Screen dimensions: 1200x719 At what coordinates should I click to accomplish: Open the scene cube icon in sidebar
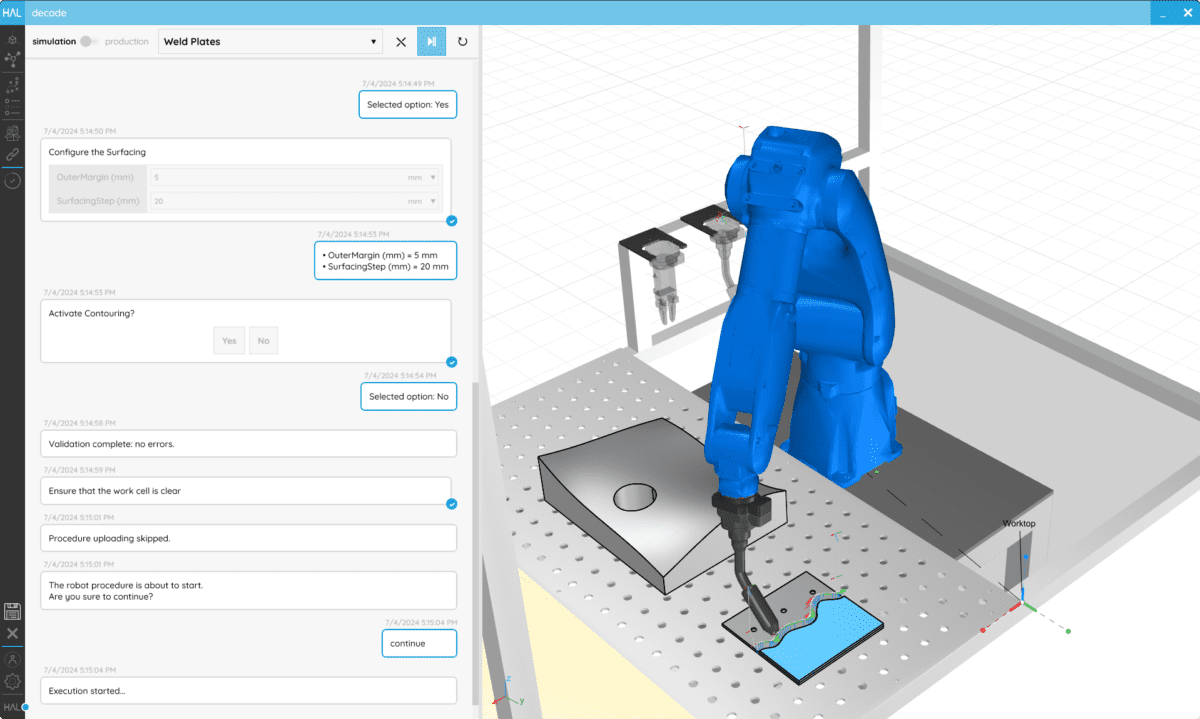click(x=12, y=39)
